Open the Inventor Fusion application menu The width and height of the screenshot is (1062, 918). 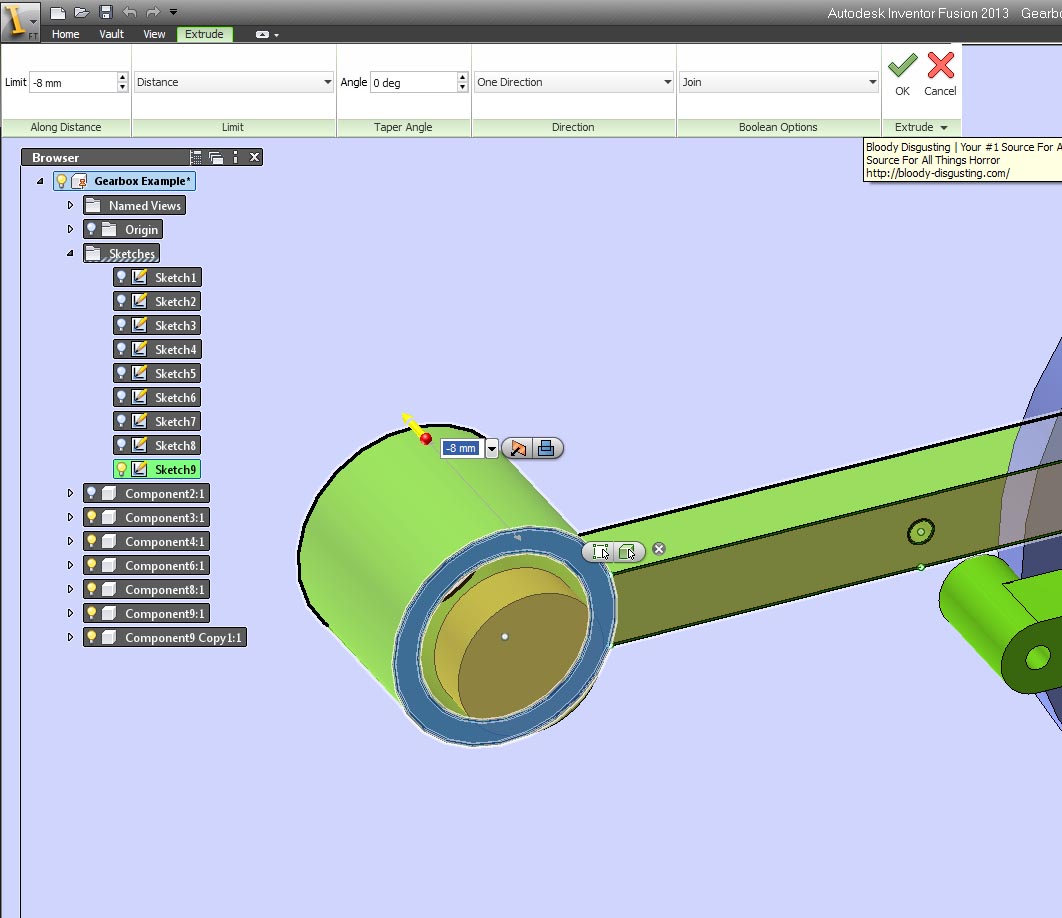[x=19, y=20]
